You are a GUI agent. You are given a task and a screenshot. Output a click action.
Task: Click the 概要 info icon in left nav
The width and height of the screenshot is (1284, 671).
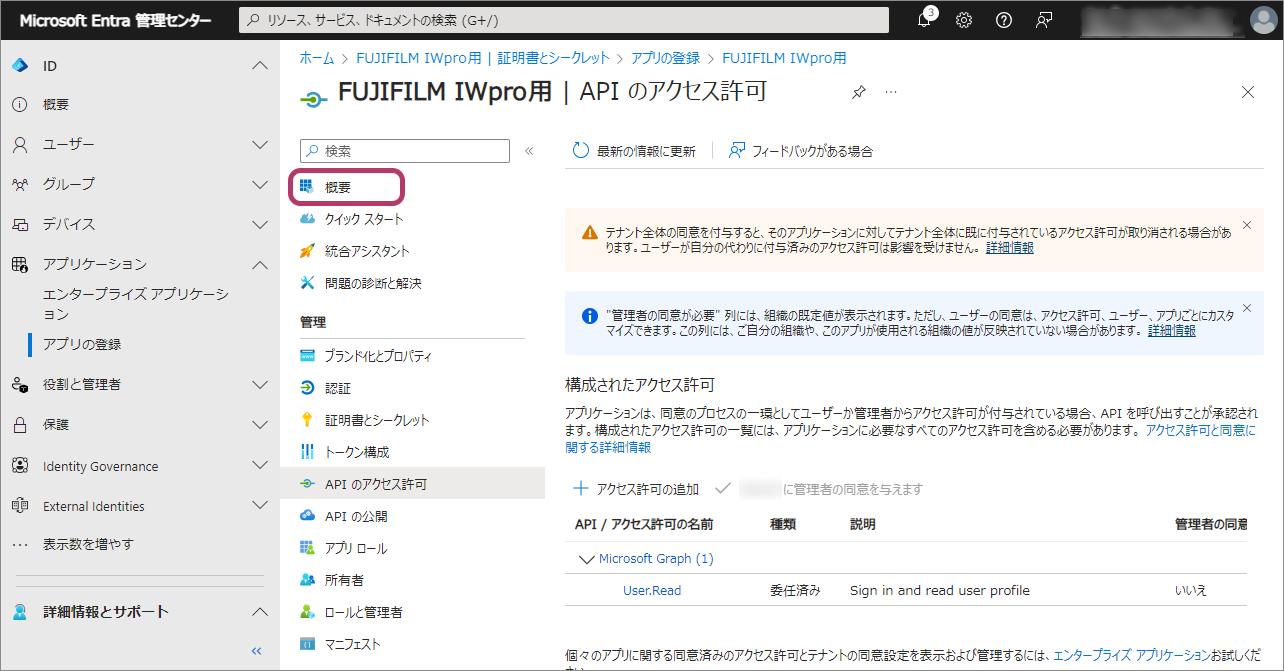pos(19,105)
